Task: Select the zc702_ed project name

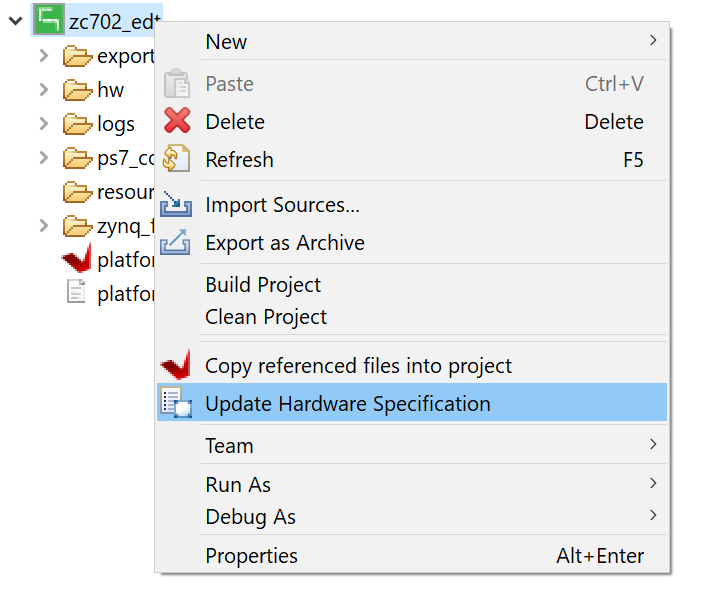Action: tap(114, 21)
